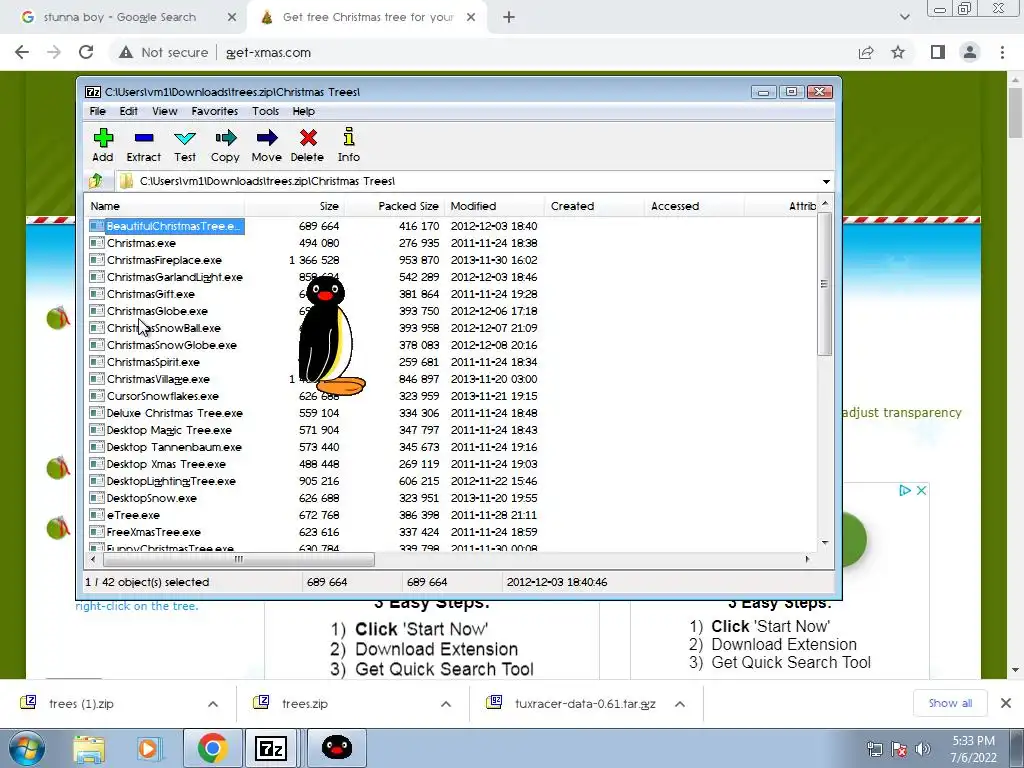Screen dimensions: 1024x768
Task: Sort files by the Name column header
Action: (x=164, y=206)
